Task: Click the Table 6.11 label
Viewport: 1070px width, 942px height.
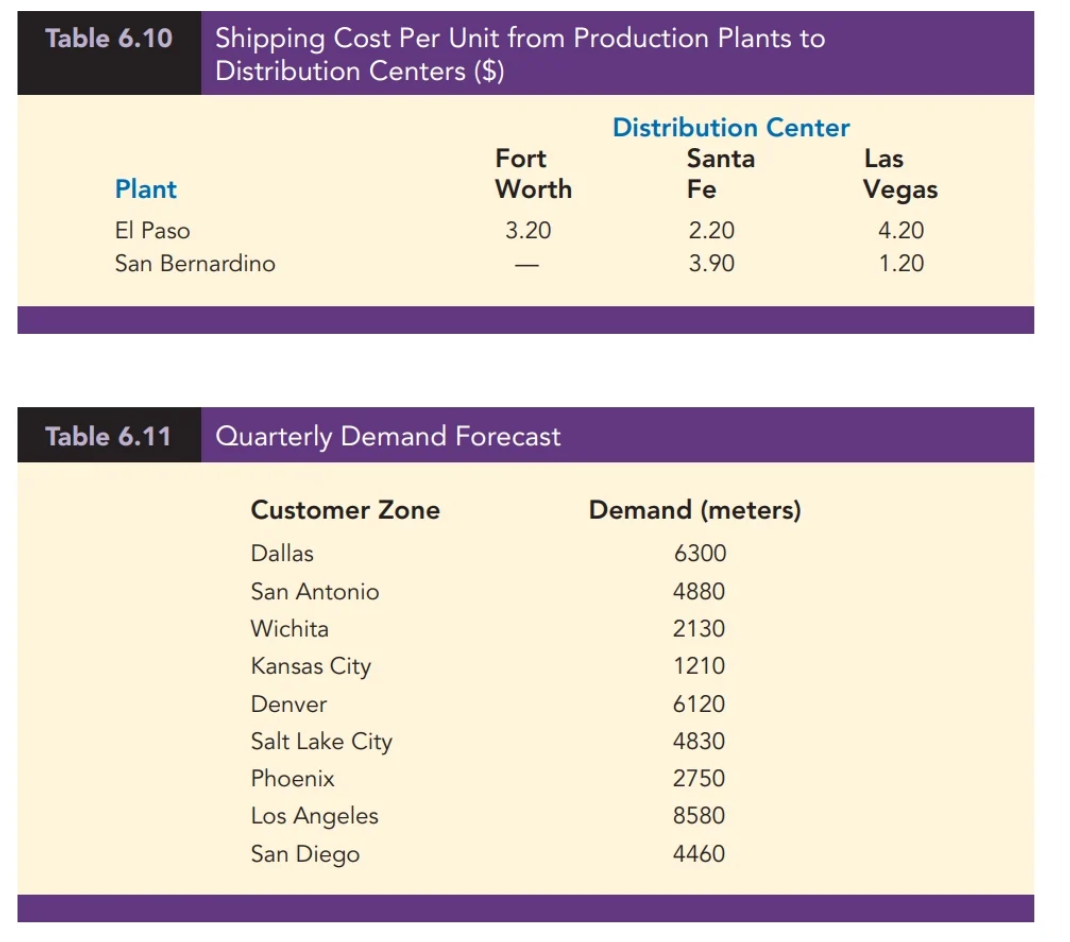Action: pyautogui.click(x=108, y=437)
